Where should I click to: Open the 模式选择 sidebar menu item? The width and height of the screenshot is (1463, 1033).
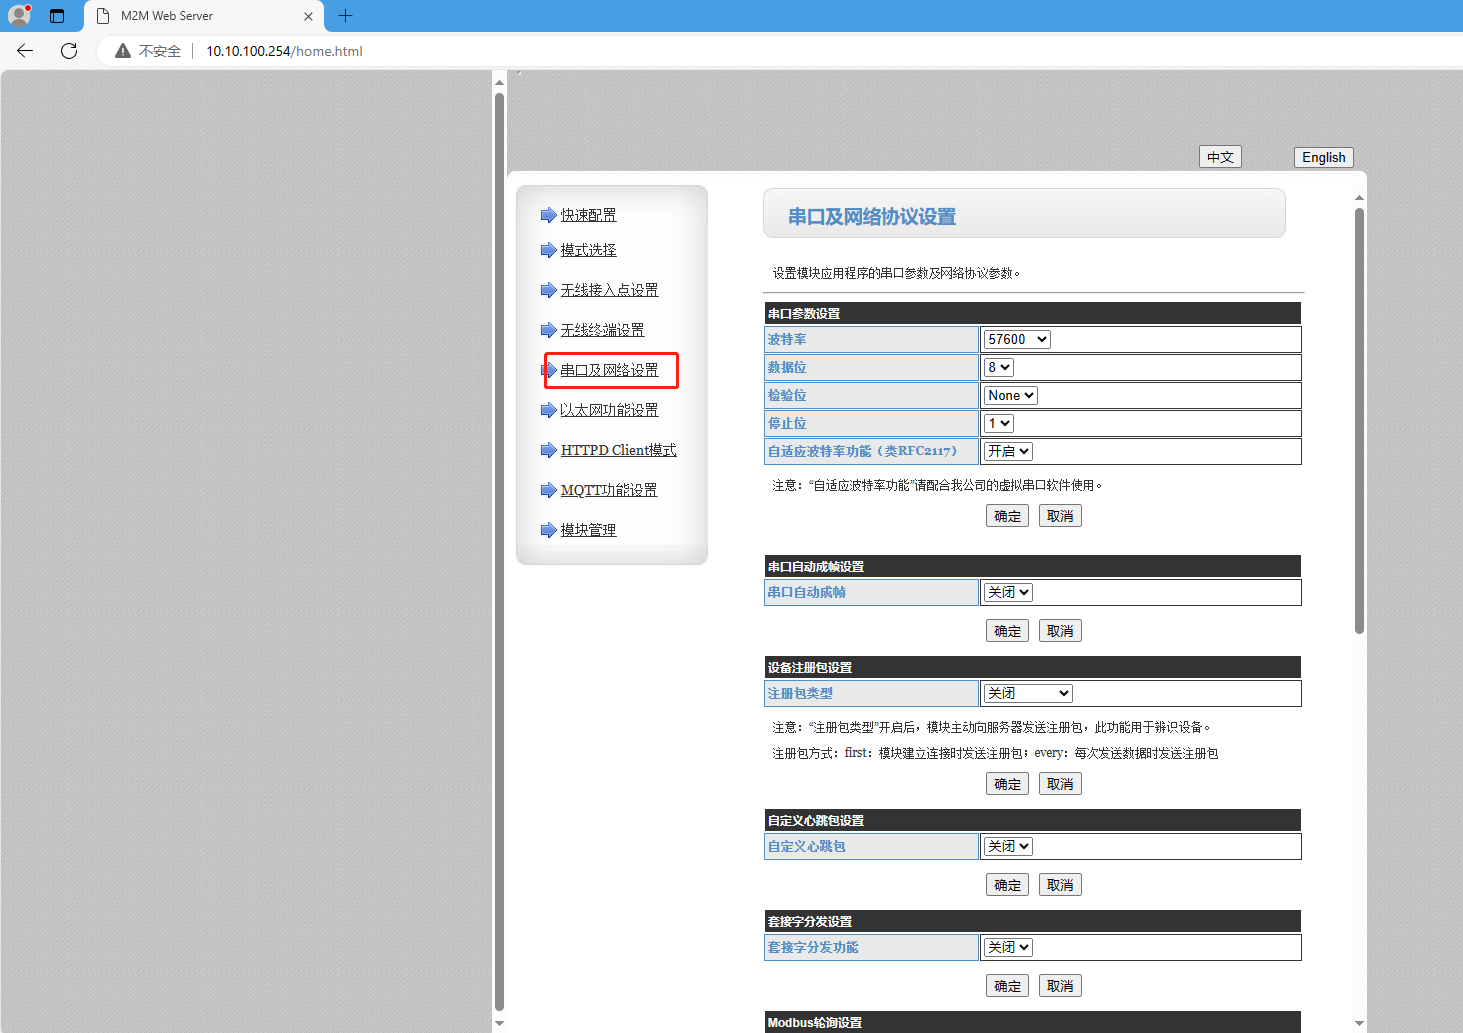(588, 250)
